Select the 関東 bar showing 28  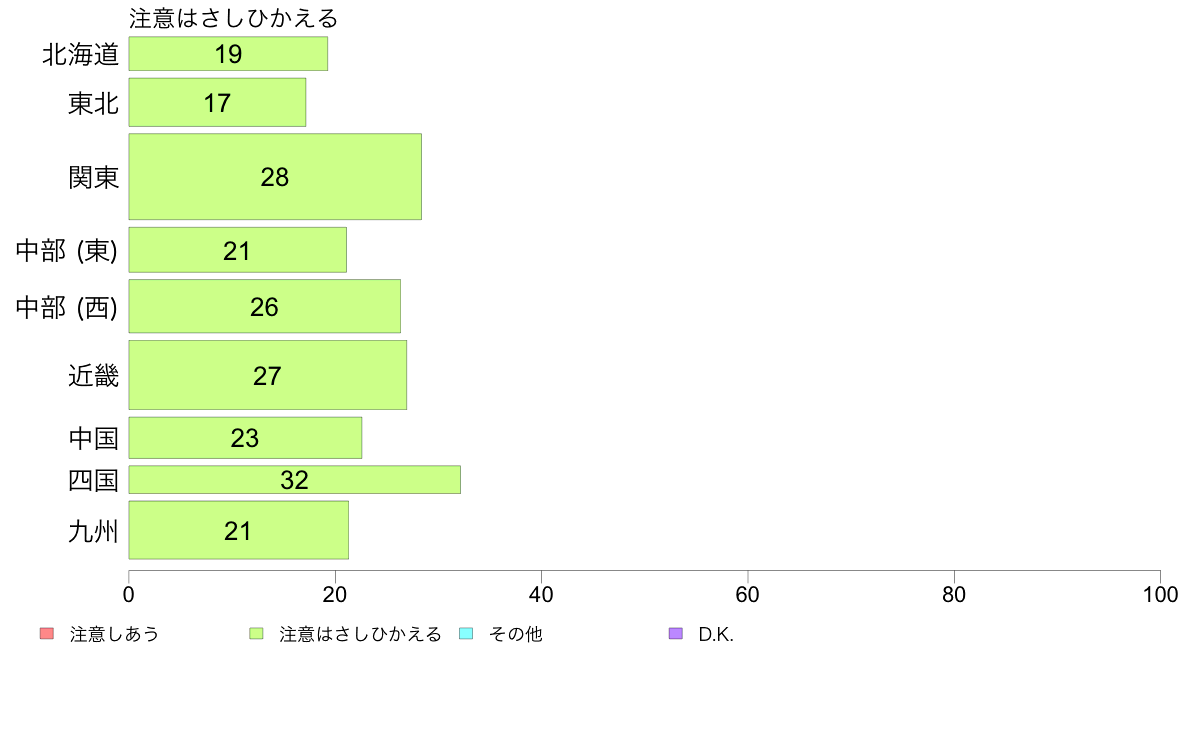(x=275, y=177)
